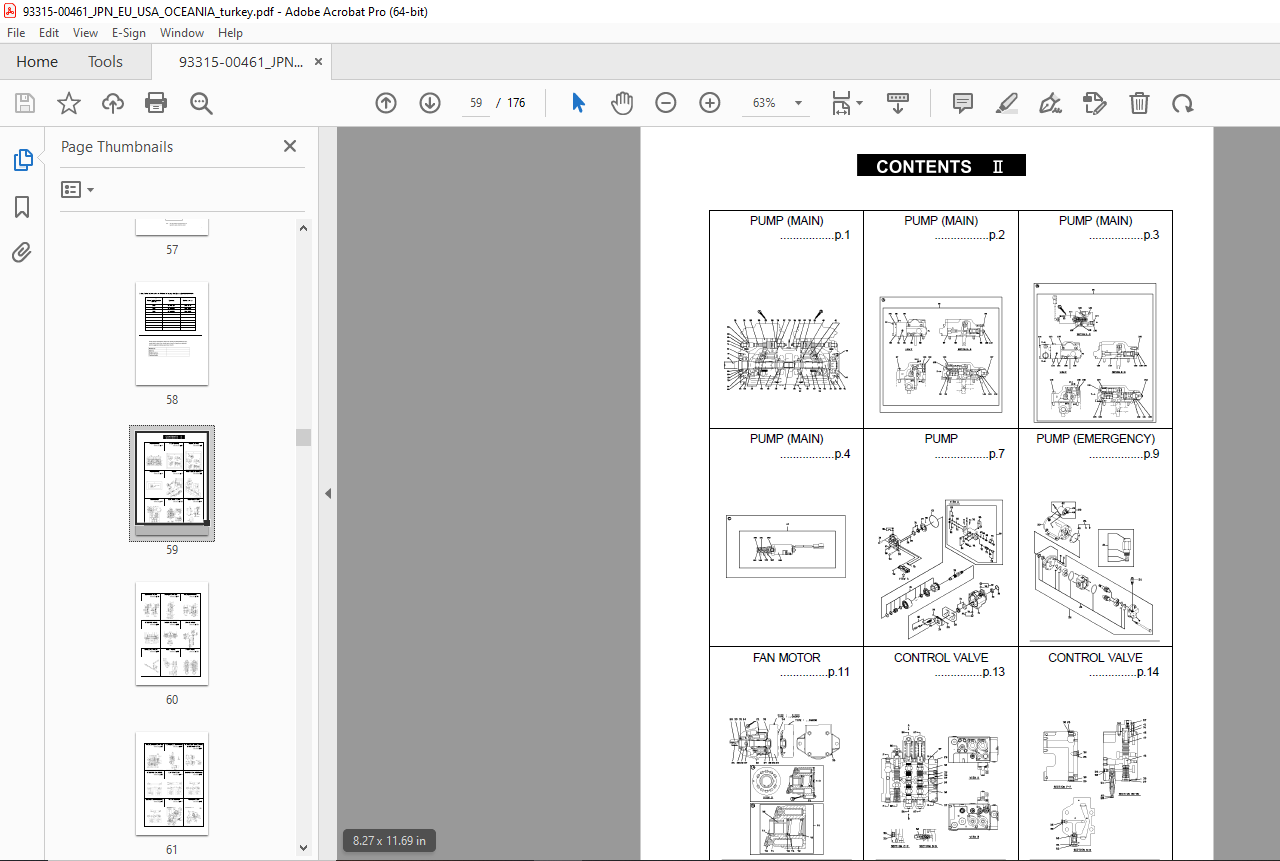
Task: Click the total page count 176
Action: [516, 103]
